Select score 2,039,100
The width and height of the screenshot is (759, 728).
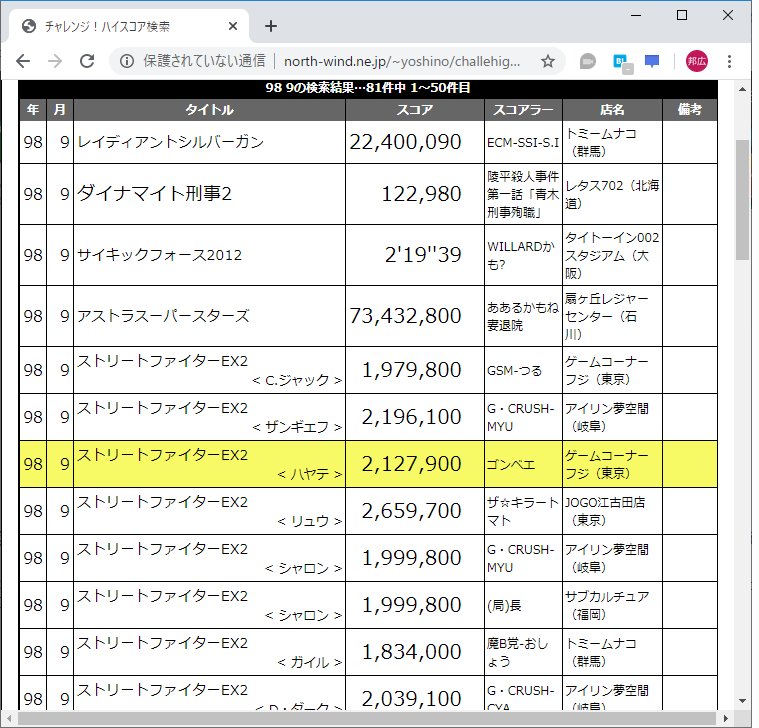tap(411, 698)
